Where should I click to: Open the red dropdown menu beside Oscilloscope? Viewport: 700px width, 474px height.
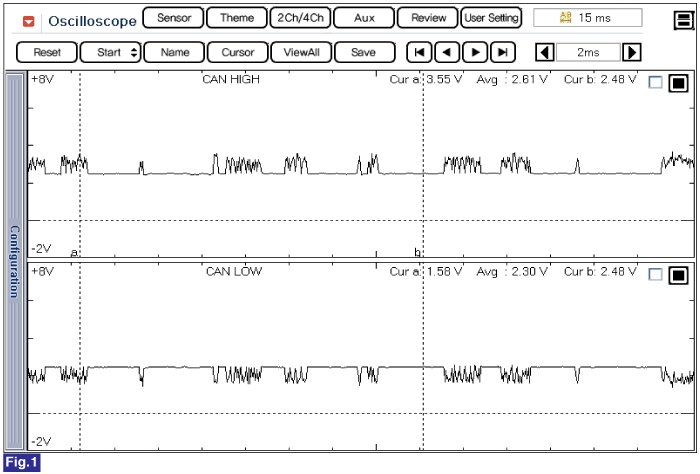pyautogui.click(x=29, y=21)
